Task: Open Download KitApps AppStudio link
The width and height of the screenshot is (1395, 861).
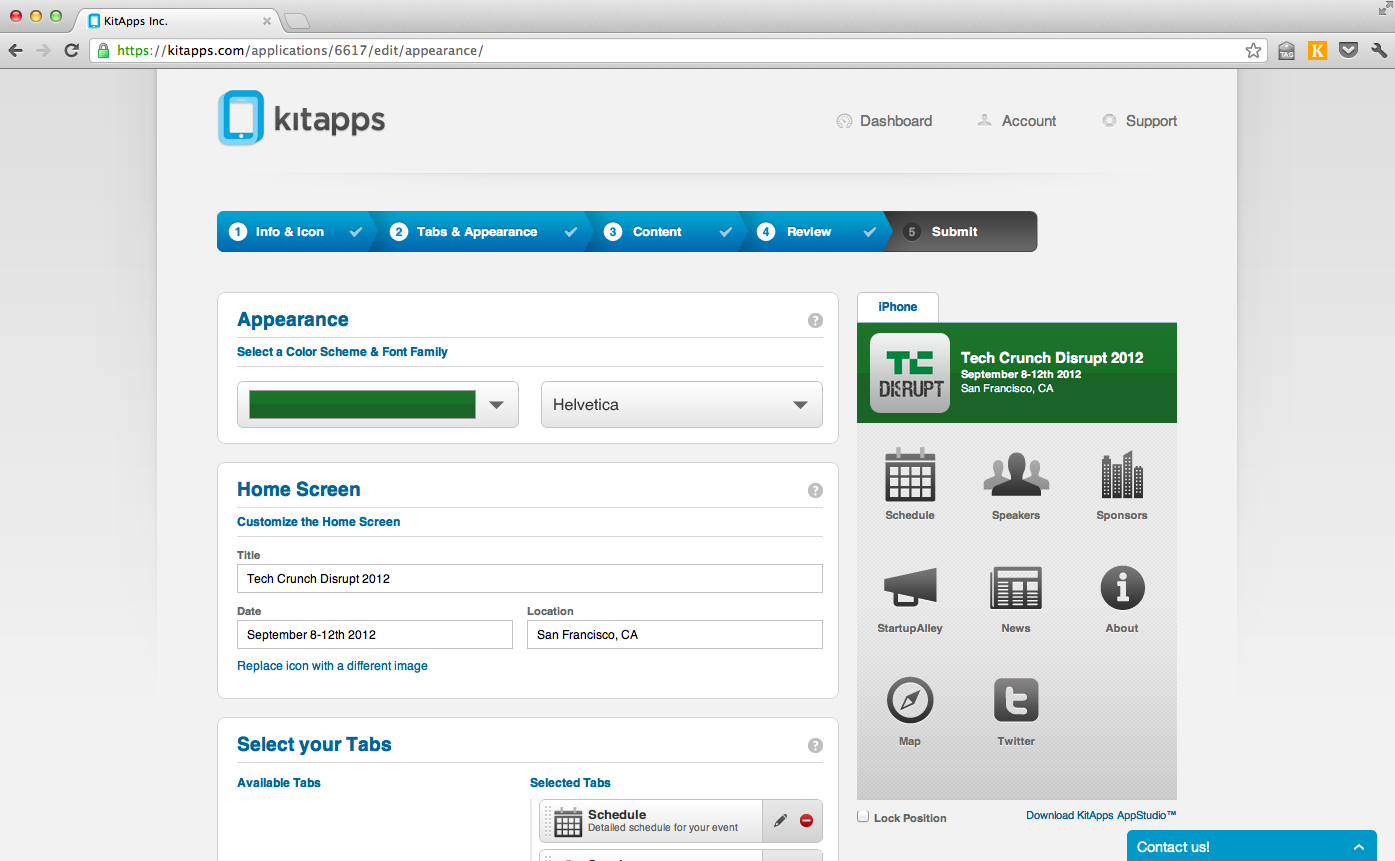Action: (1101, 816)
